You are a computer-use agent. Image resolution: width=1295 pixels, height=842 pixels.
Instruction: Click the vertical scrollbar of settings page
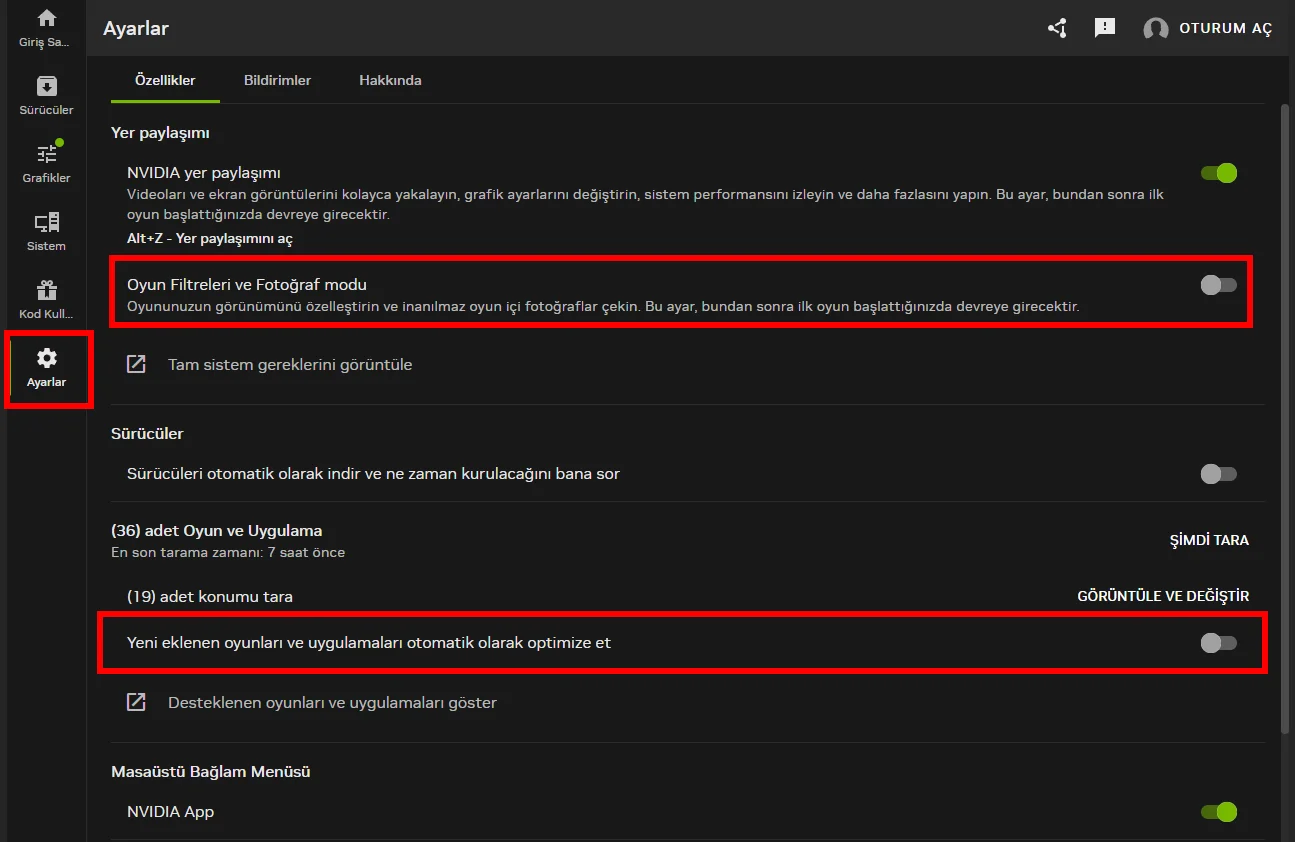pos(1285,420)
